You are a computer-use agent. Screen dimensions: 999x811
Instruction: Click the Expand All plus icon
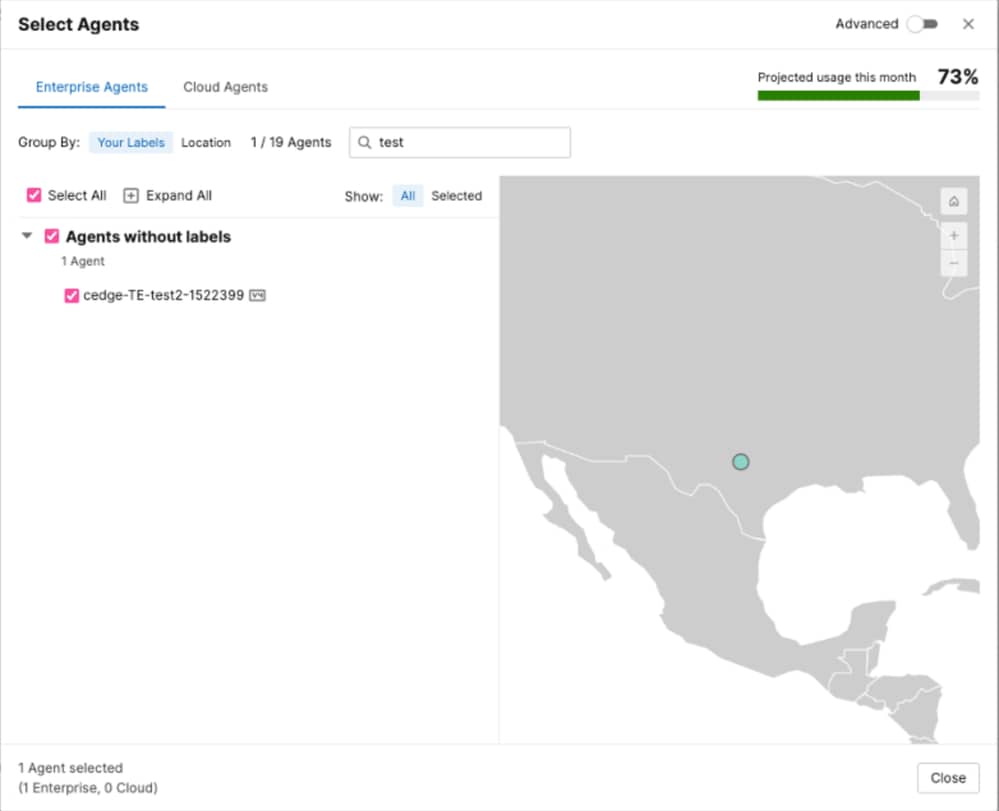coord(131,196)
